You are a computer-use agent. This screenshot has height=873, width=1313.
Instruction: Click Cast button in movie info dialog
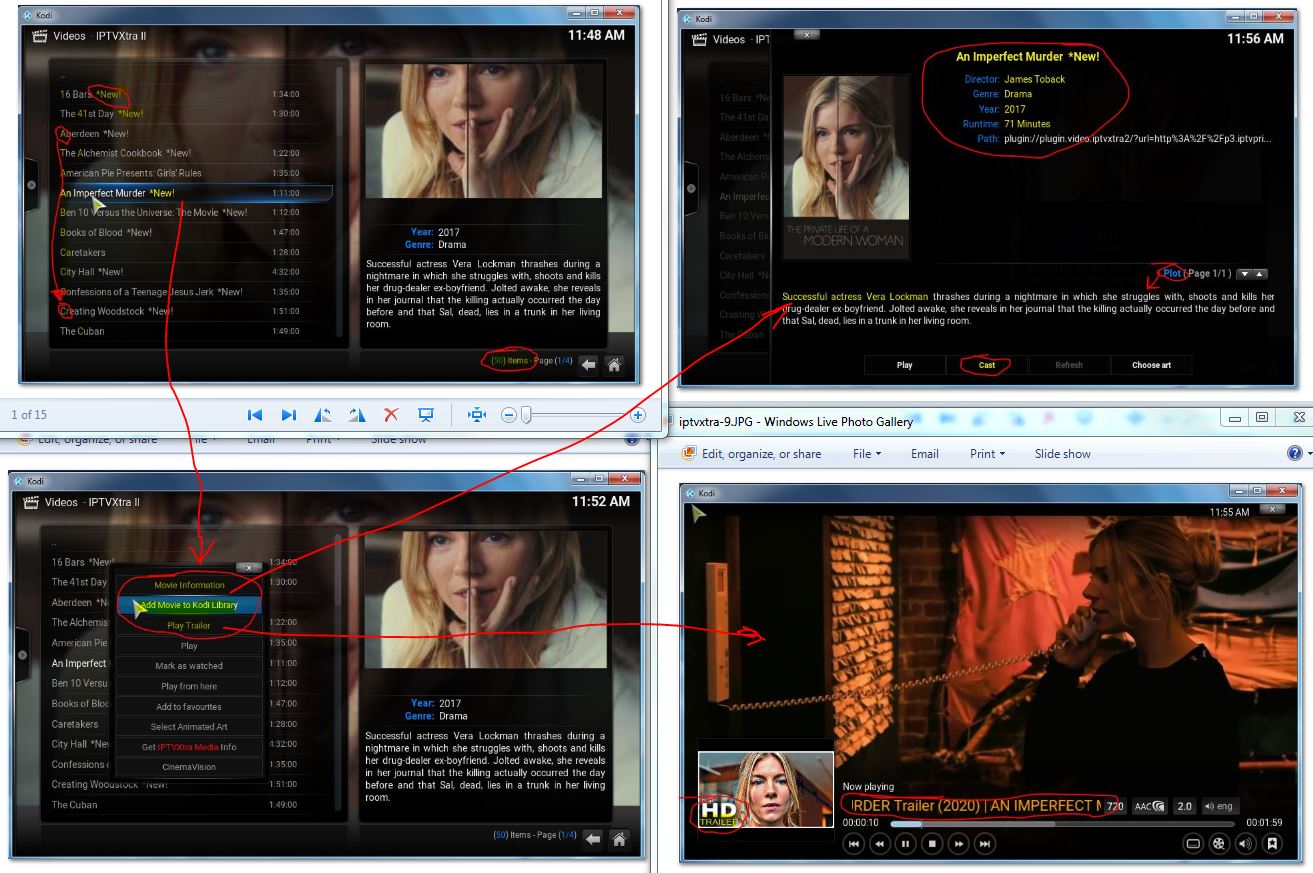coord(987,365)
